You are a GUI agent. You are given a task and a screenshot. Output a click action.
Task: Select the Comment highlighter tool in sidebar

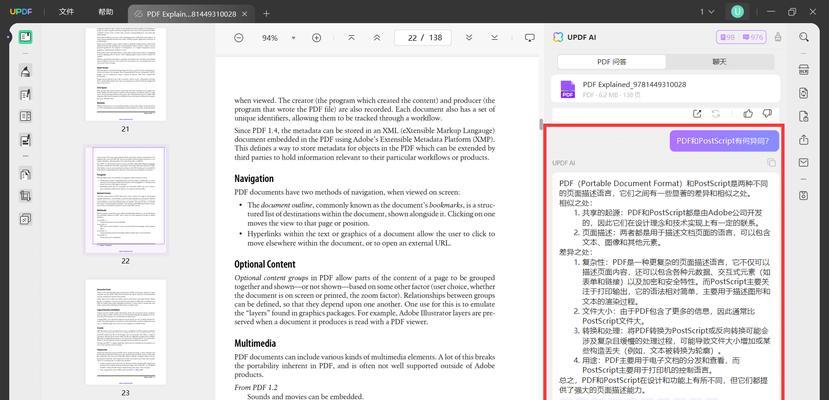pyautogui.click(x=25, y=70)
